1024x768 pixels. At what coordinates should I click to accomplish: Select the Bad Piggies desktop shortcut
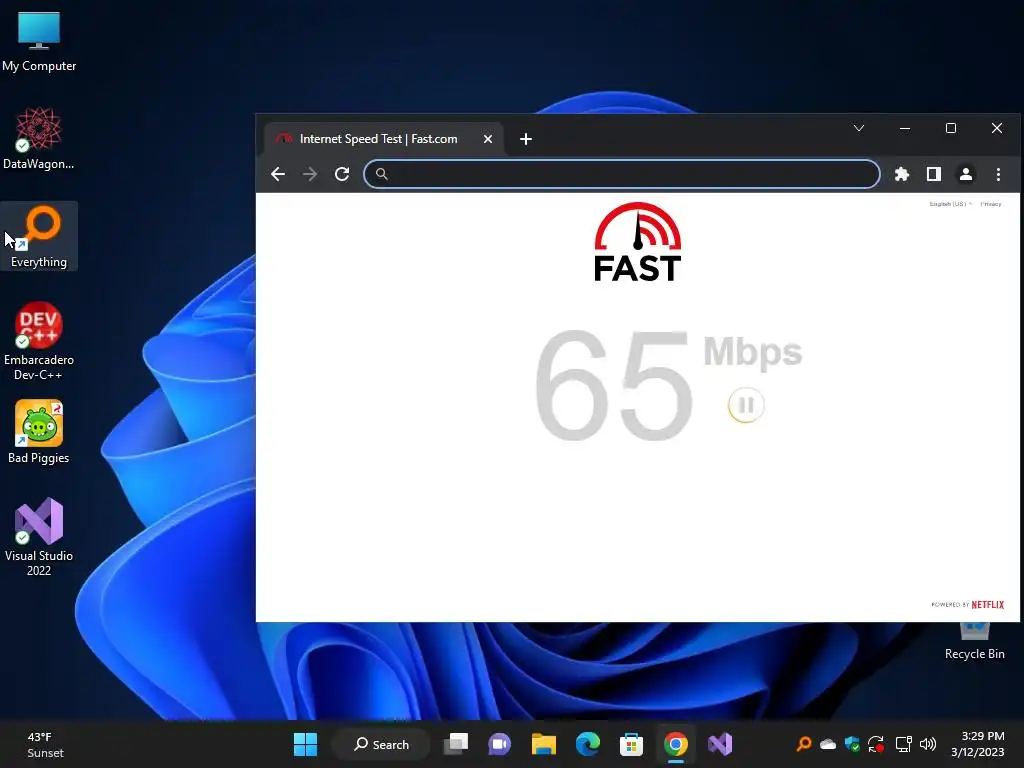[x=39, y=432]
